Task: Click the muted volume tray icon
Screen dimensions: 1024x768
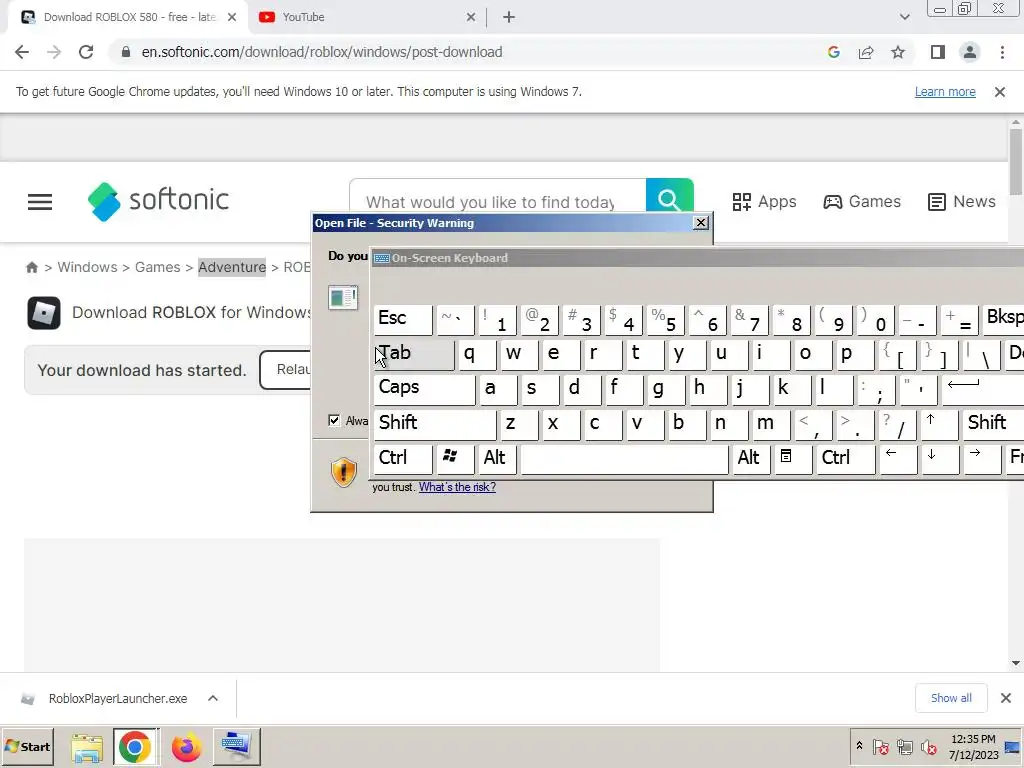Action: (929, 746)
